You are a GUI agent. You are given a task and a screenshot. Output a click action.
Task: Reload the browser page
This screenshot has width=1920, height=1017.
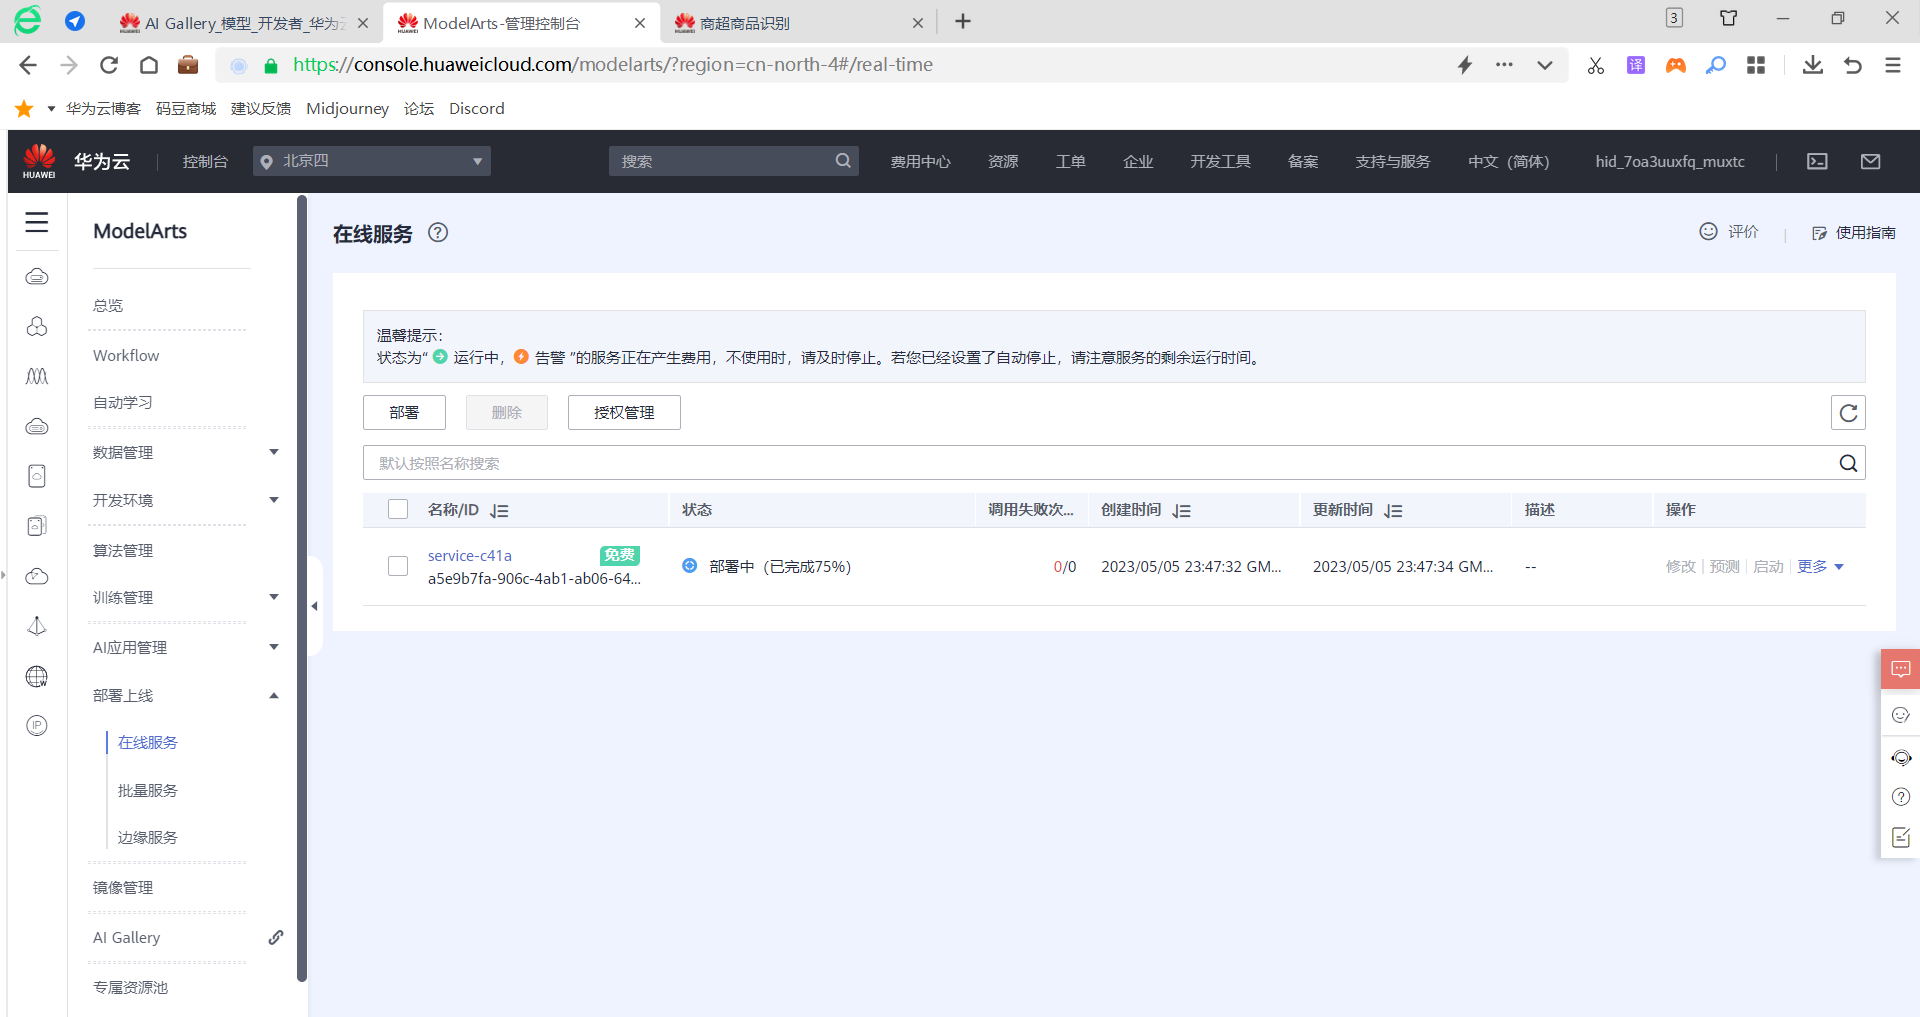[109, 65]
